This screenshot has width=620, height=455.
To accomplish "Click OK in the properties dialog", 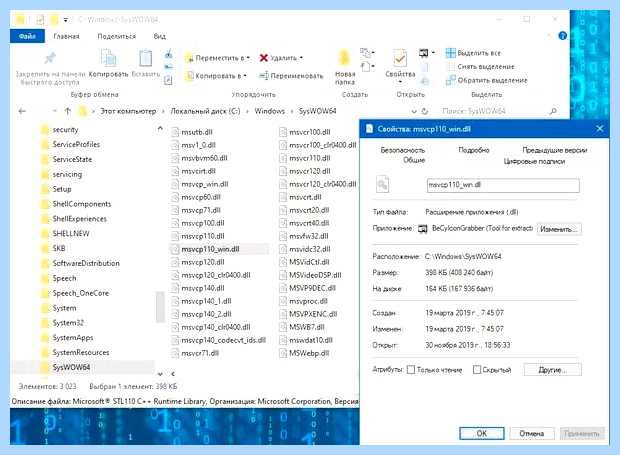I will [482, 433].
